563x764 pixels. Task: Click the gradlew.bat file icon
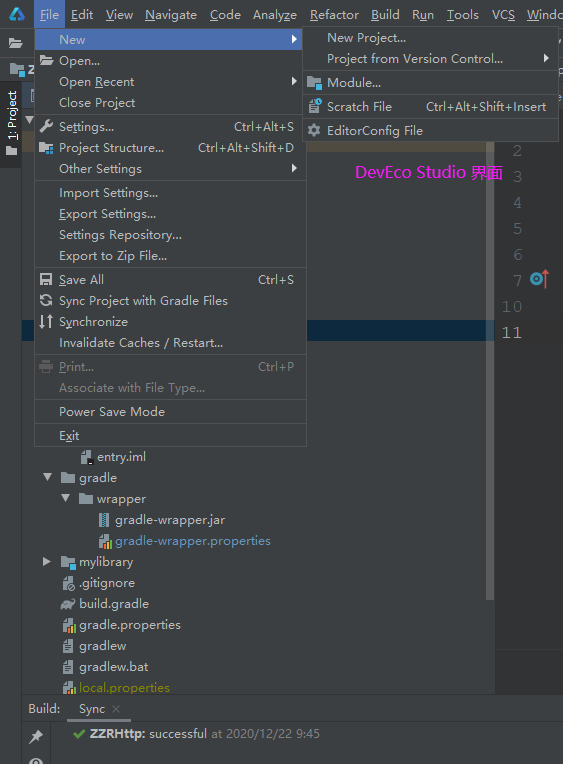68,667
